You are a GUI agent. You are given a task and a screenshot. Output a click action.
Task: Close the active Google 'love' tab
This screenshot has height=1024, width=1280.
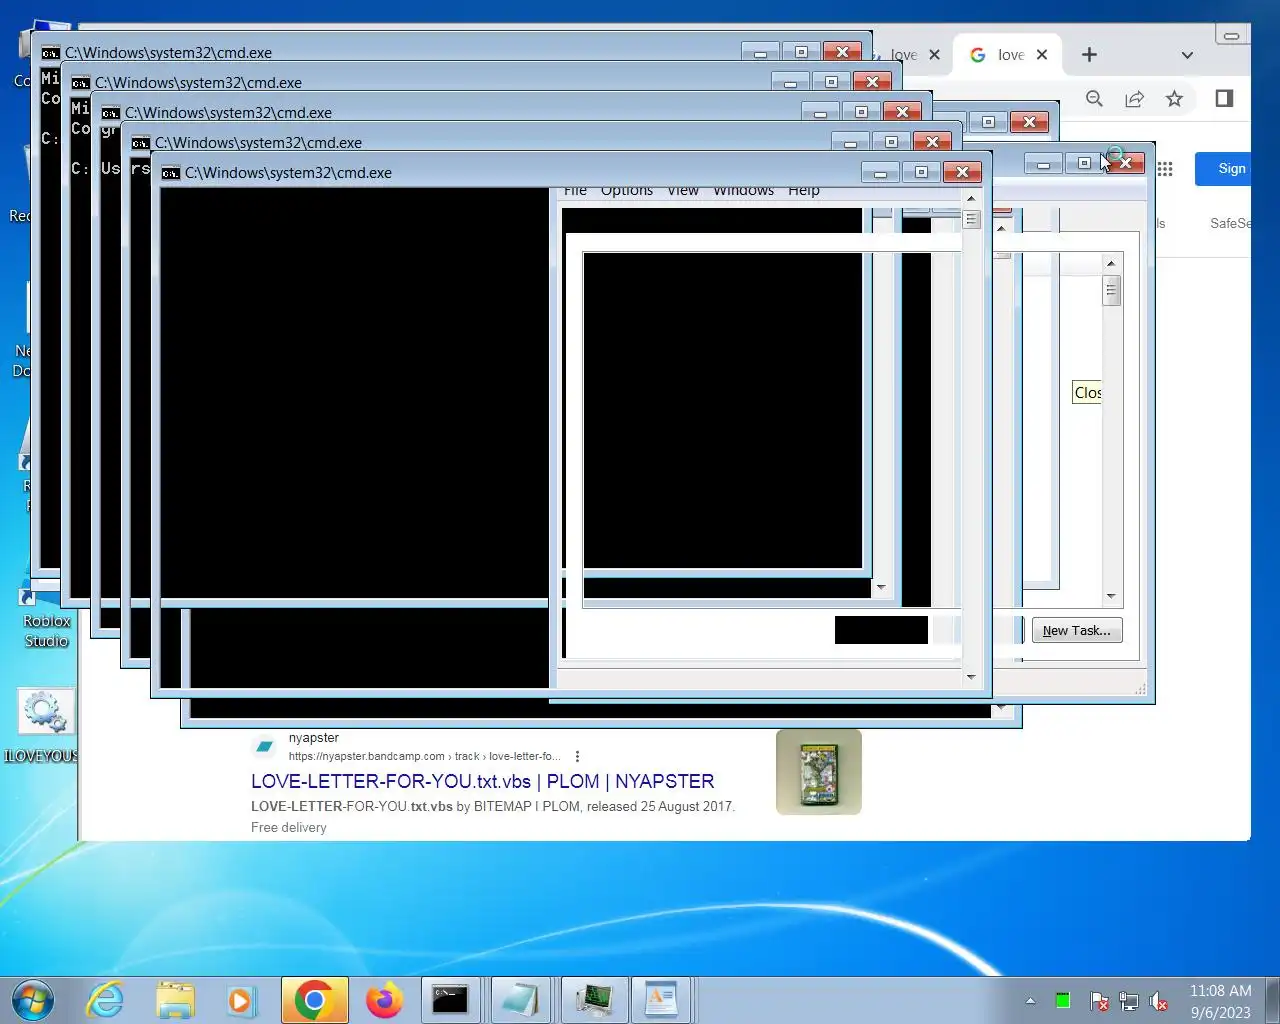[1042, 55]
